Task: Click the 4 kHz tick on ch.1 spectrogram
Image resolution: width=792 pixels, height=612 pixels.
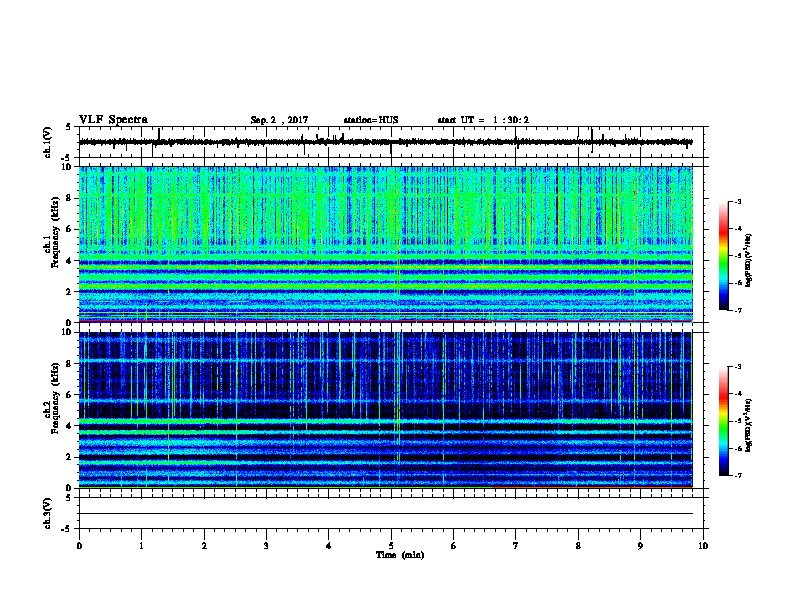Action: click(70, 261)
